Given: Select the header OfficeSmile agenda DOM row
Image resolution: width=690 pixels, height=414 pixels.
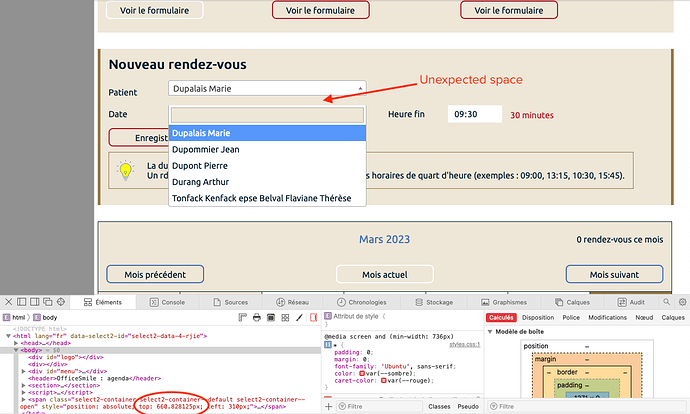Looking at the screenshot, I should coord(95,378).
